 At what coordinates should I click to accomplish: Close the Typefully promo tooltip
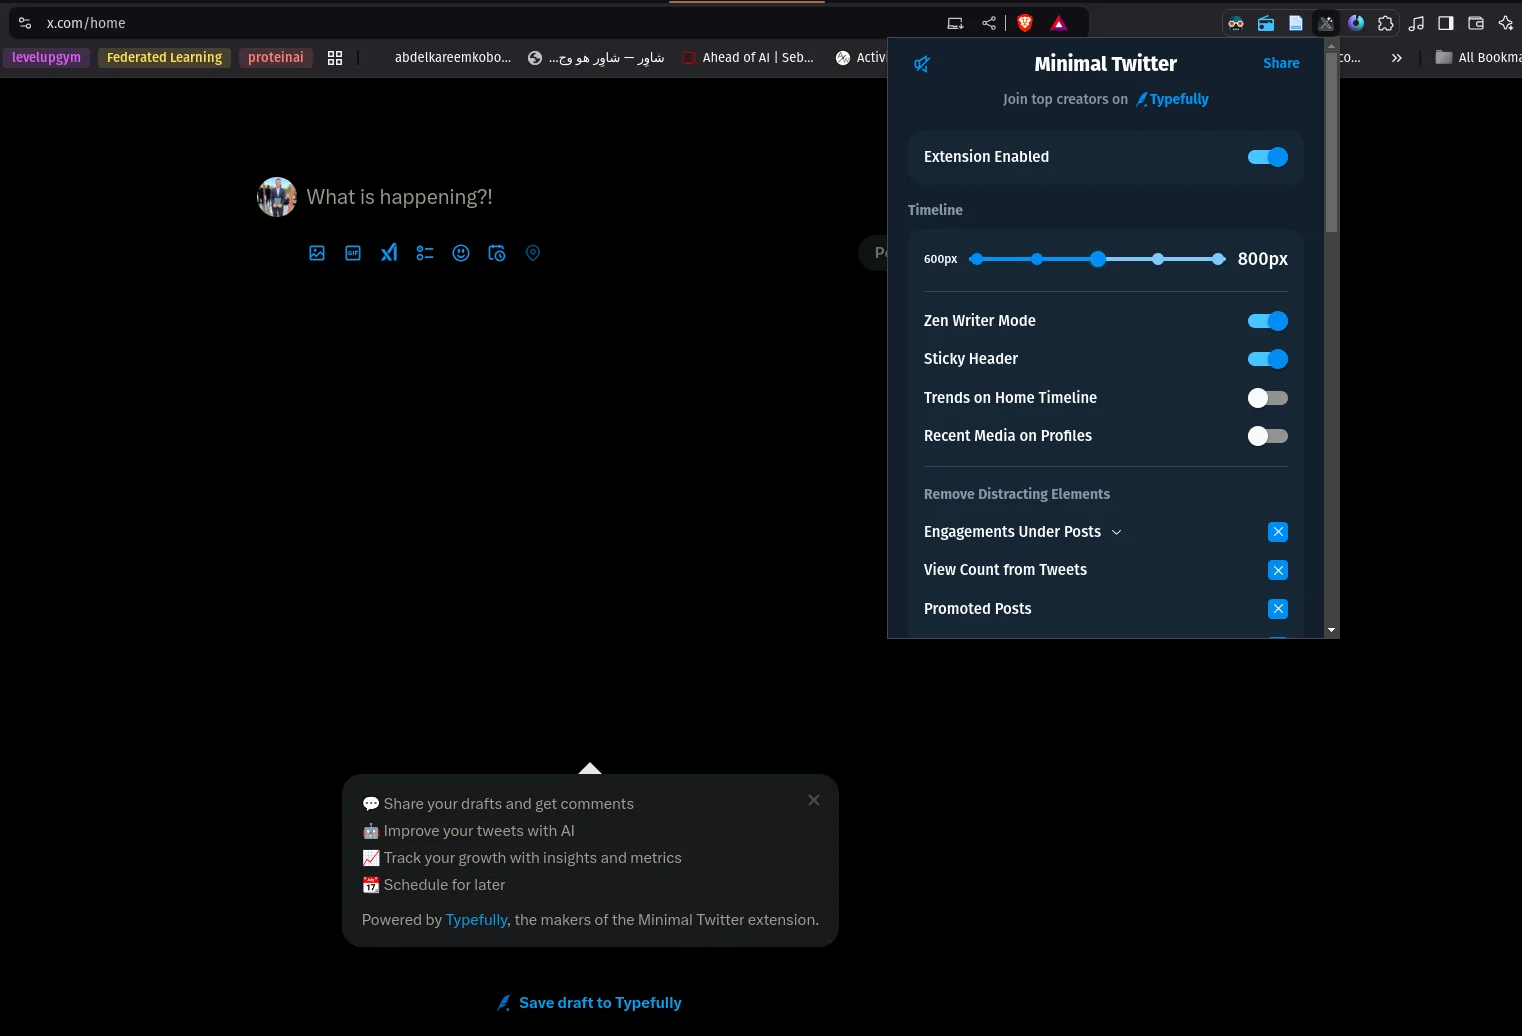coord(814,800)
